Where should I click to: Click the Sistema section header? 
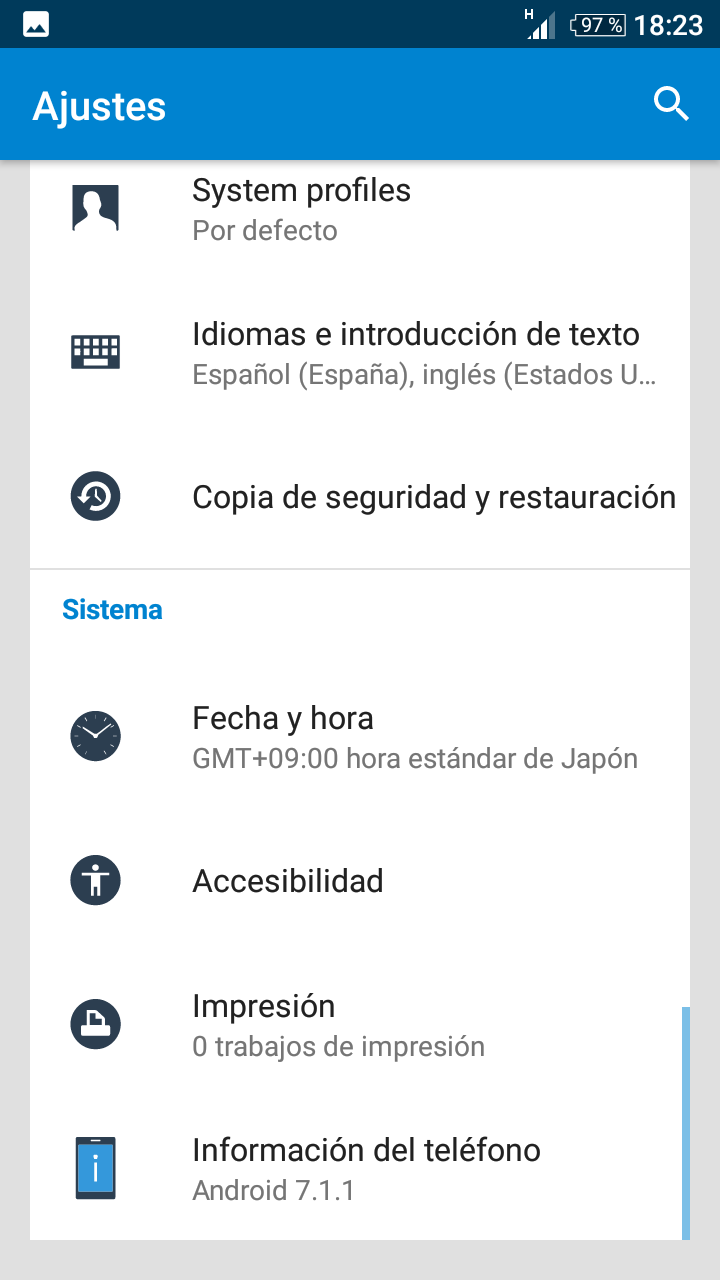pyautogui.click(x=112, y=609)
